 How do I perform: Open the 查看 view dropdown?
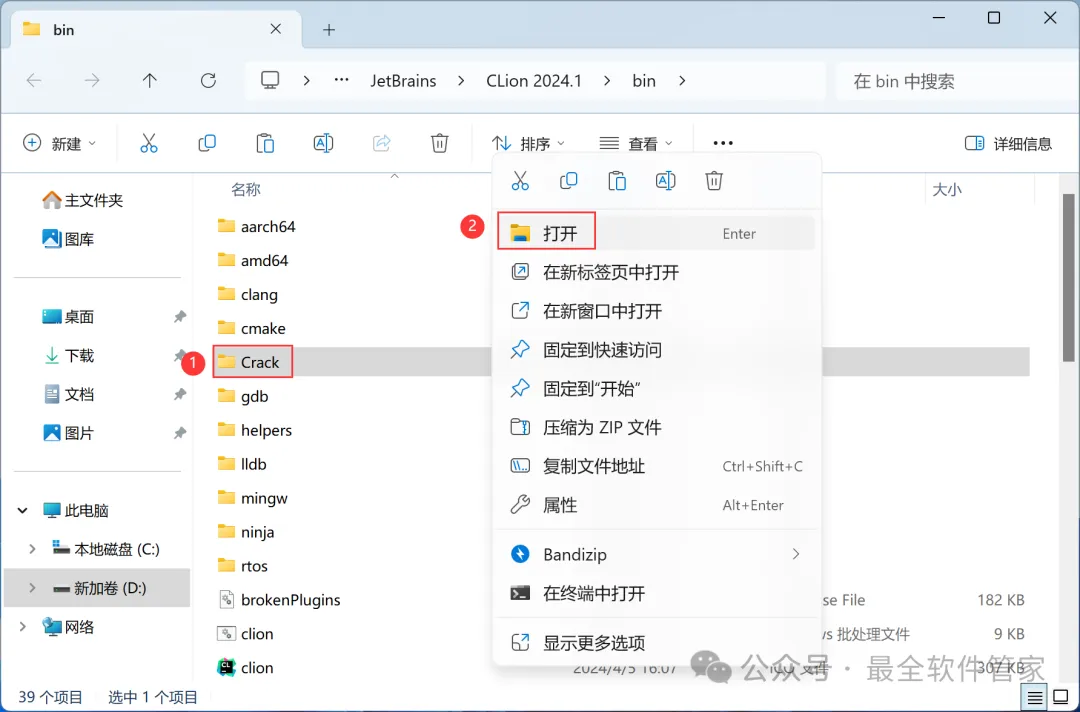pyautogui.click(x=636, y=143)
